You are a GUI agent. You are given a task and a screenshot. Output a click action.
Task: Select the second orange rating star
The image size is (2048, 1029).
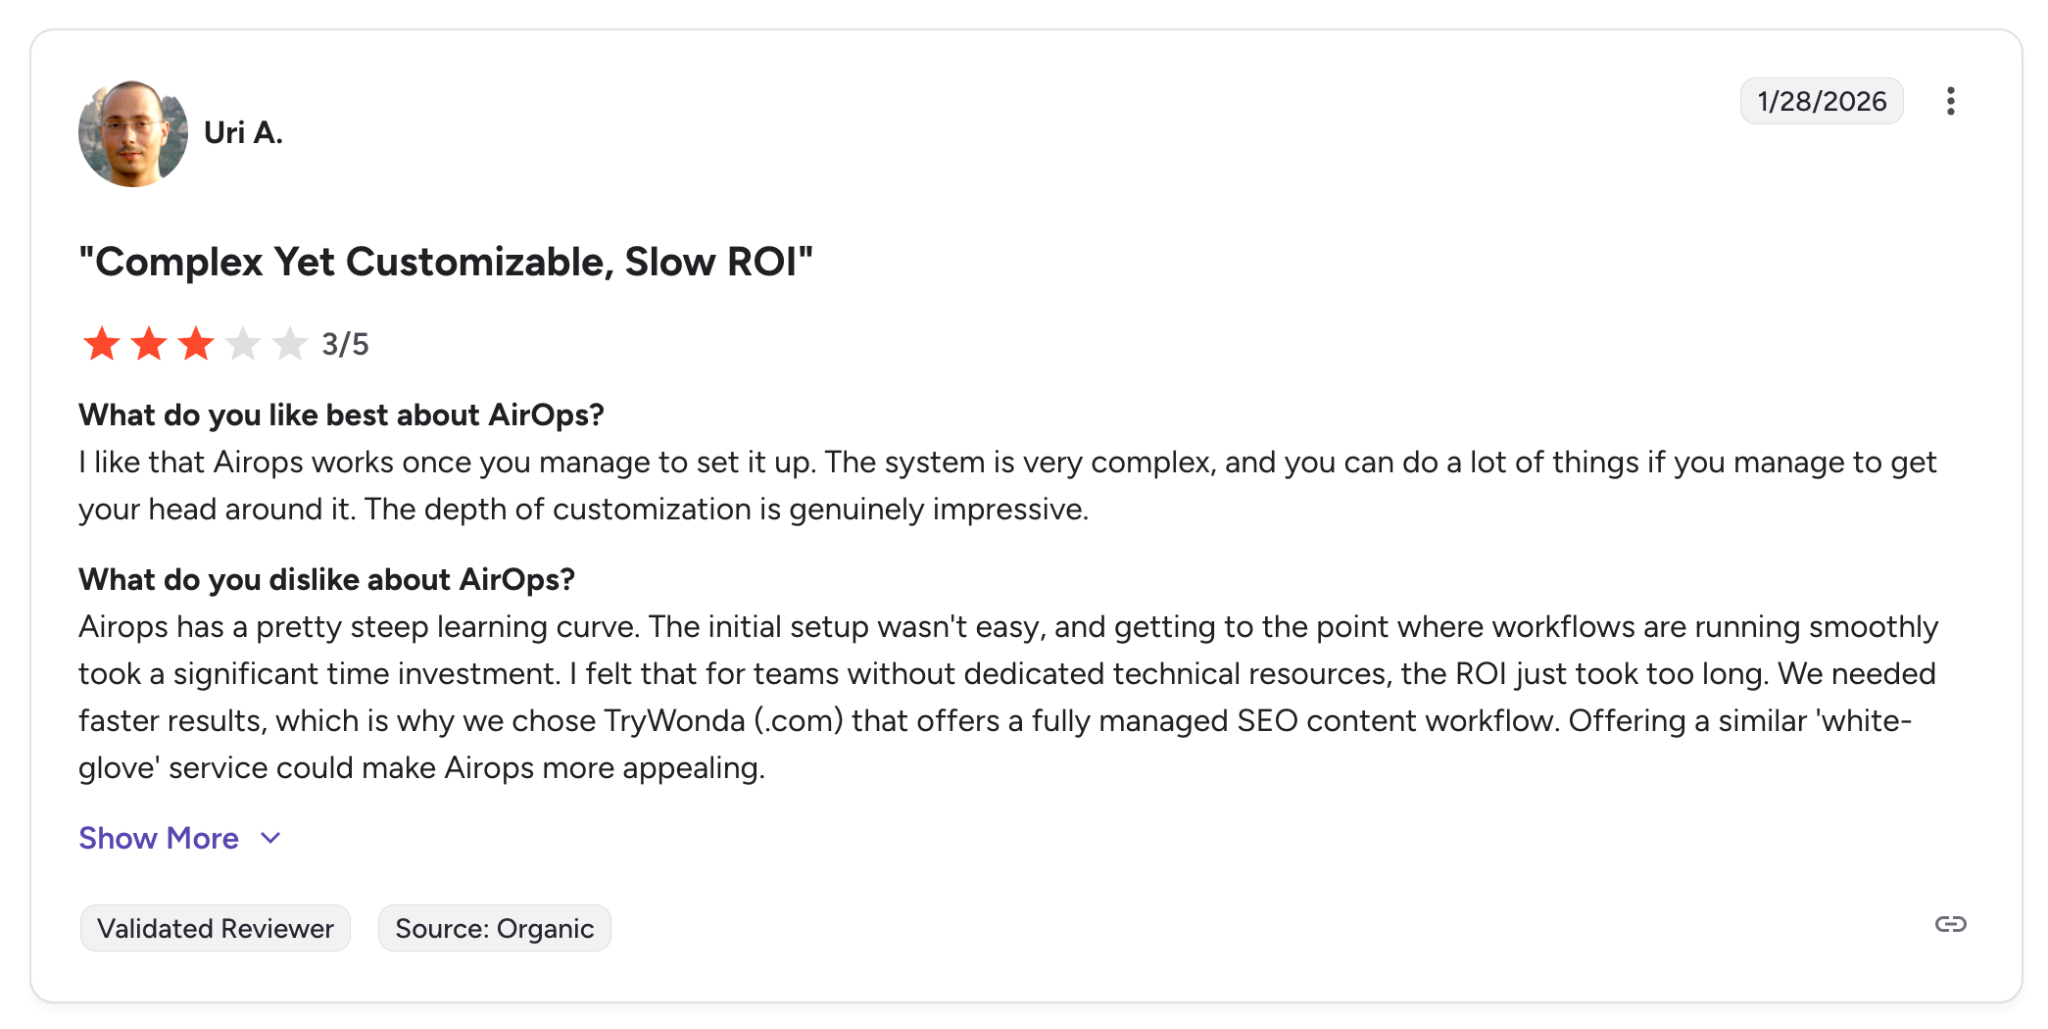148,344
